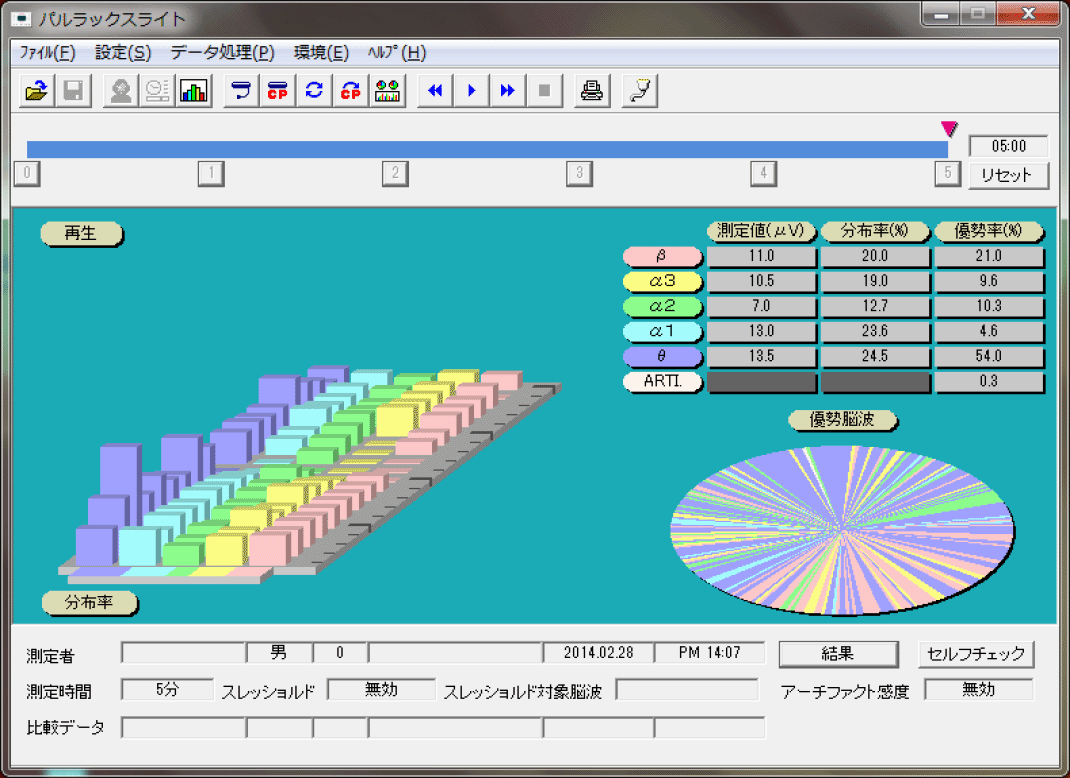This screenshot has height=778, width=1070.
Task: Click the セルフチェック button
Action: (x=976, y=654)
